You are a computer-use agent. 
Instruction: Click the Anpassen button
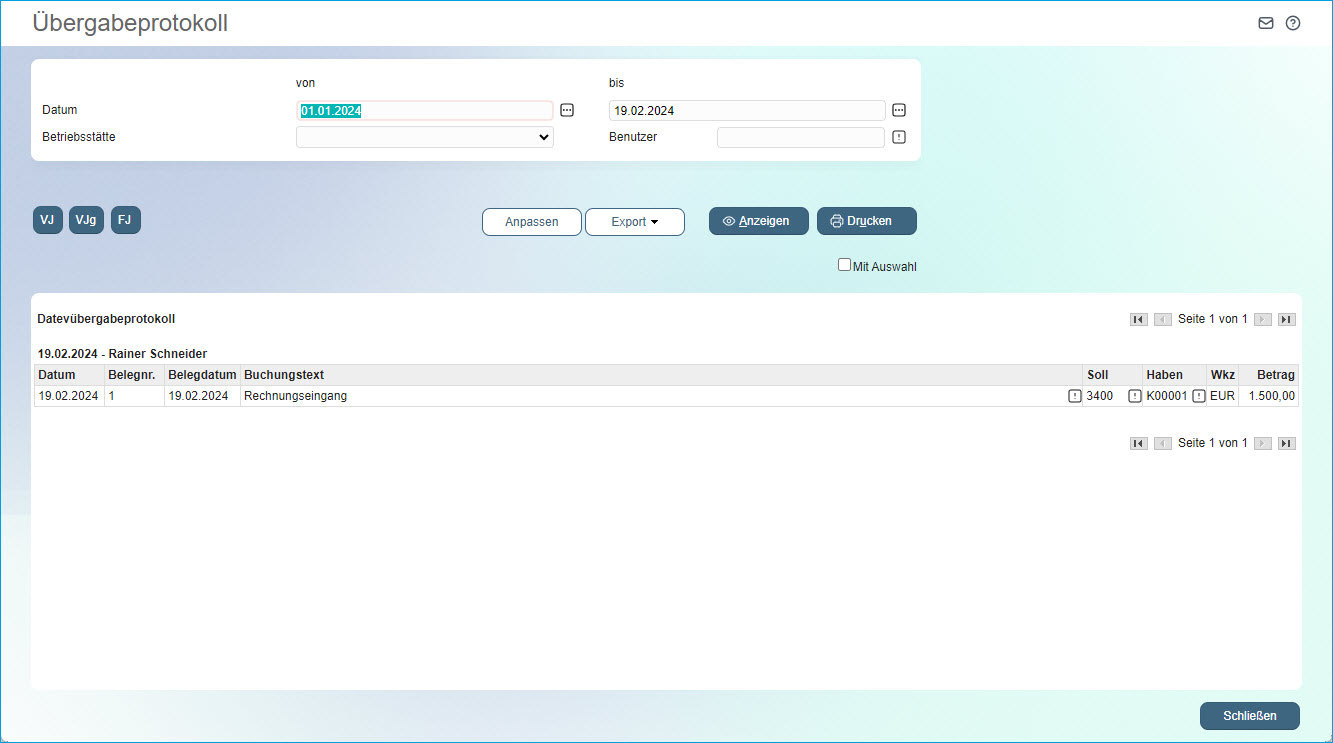532,222
